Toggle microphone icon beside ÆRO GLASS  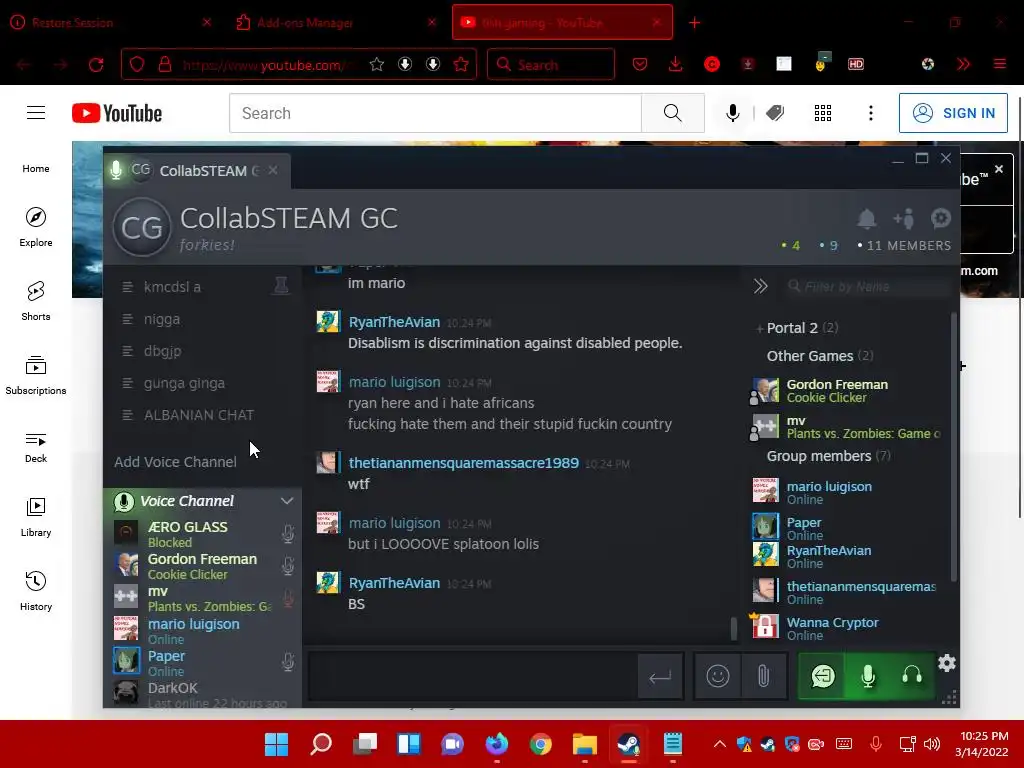click(x=287, y=534)
